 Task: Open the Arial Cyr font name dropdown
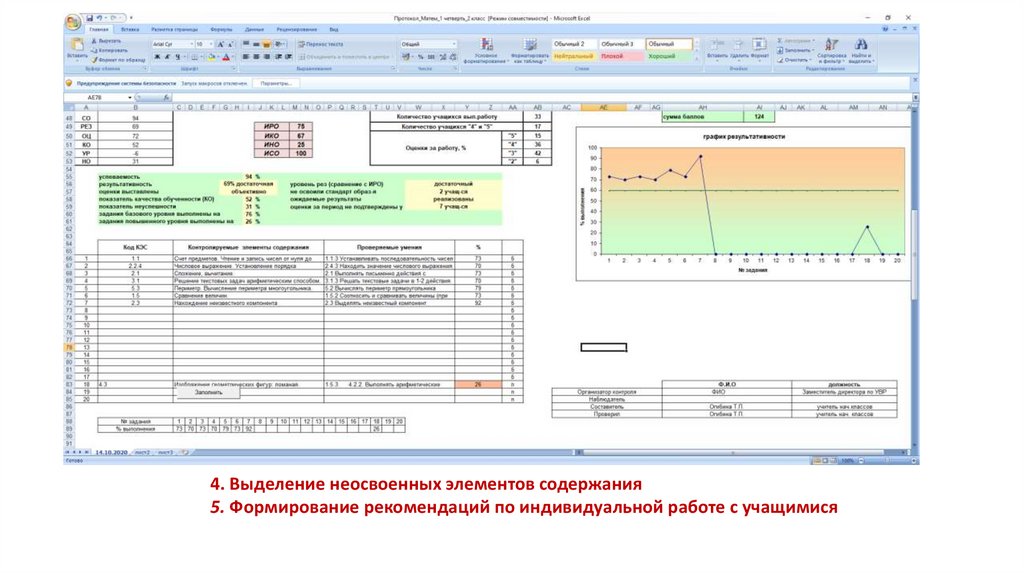[x=191, y=44]
